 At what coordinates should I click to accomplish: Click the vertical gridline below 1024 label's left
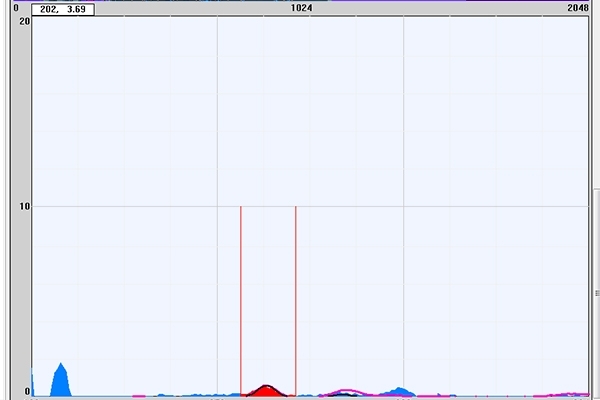point(218,150)
